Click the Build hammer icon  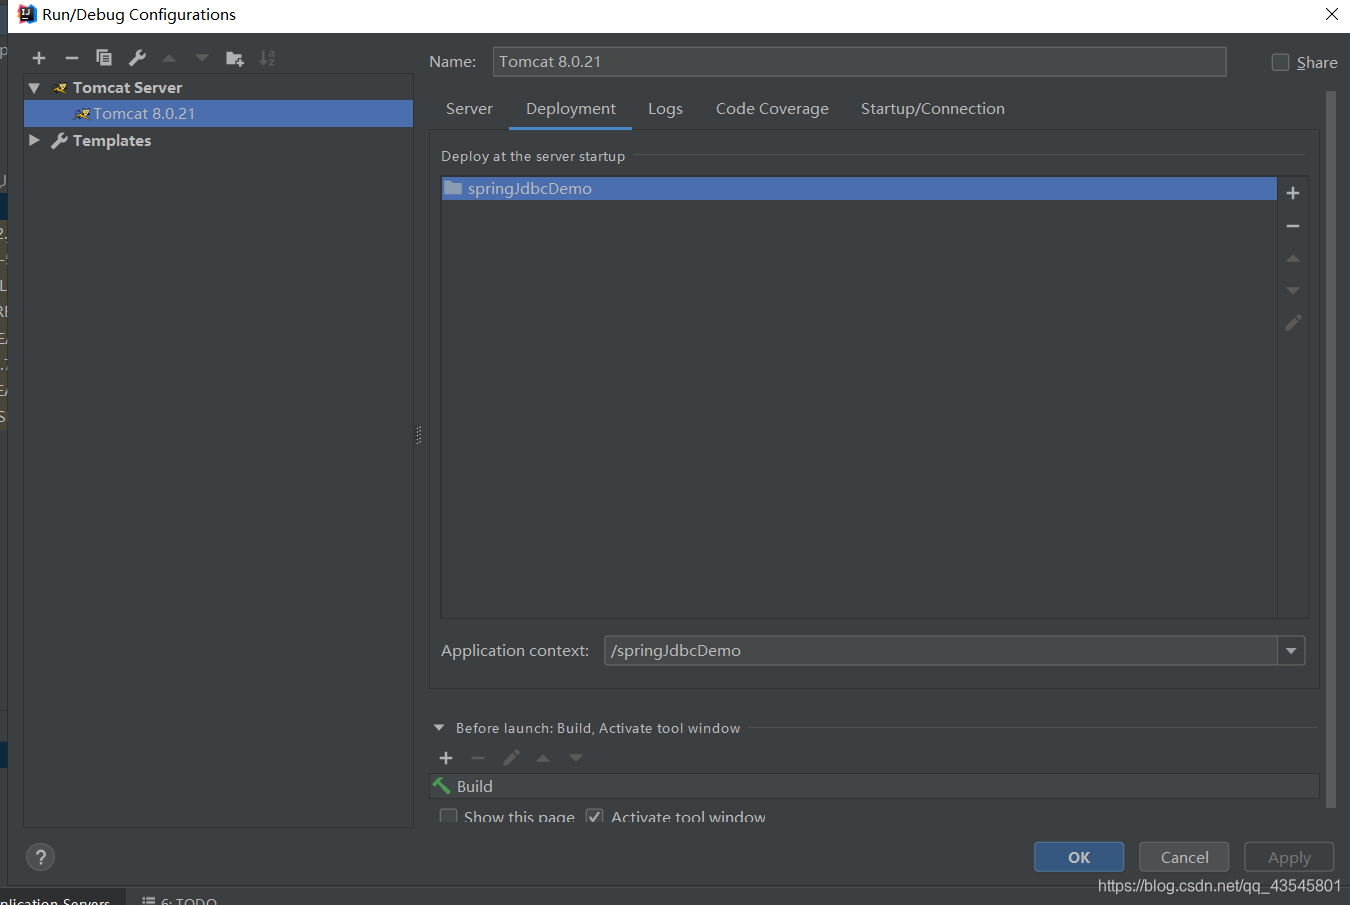pyautogui.click(x=442, y=786)
